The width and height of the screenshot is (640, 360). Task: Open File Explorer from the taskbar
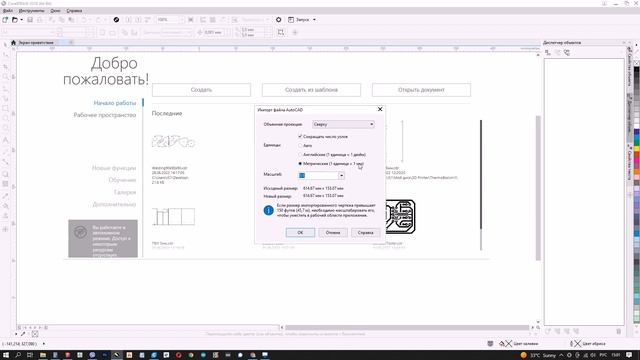[x=43, y=355]
